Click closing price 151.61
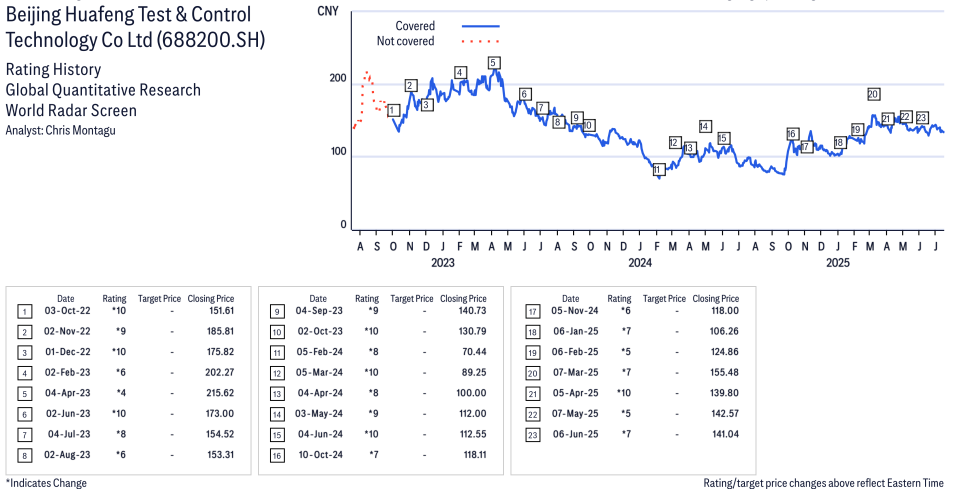Viewport: 955px width, 489px height. [x=220, y=311]
